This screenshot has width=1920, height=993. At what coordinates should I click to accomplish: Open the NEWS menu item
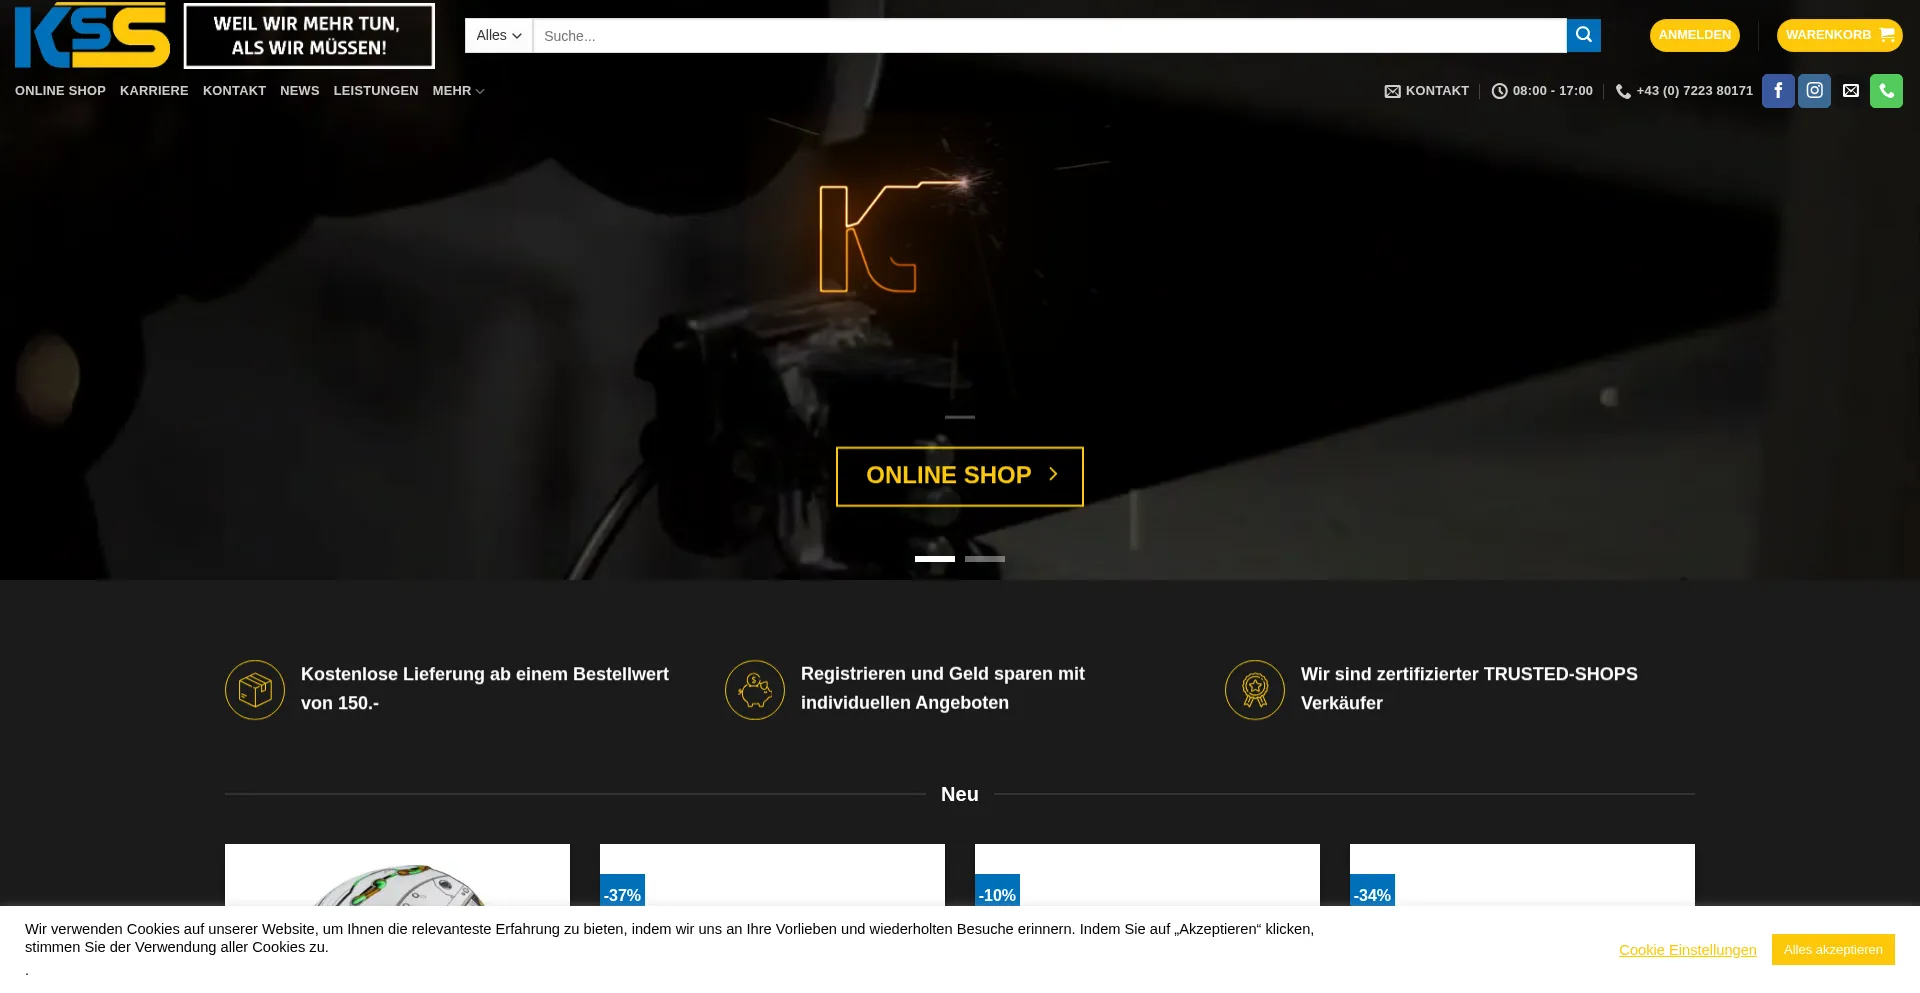click(x=300, y=91)
